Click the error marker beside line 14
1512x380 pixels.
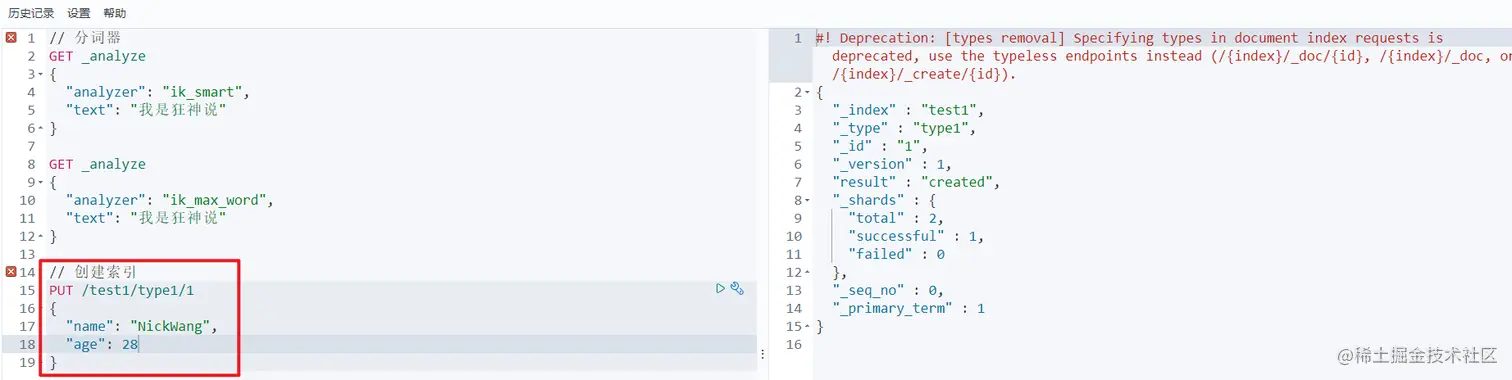[x=11, y=272]
